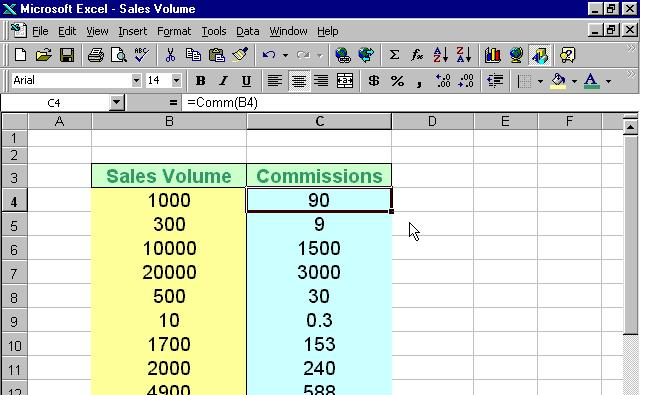Viewport: 645px width, 395px height.
Task: Click the Select All corner button
Action: [15, 121]
